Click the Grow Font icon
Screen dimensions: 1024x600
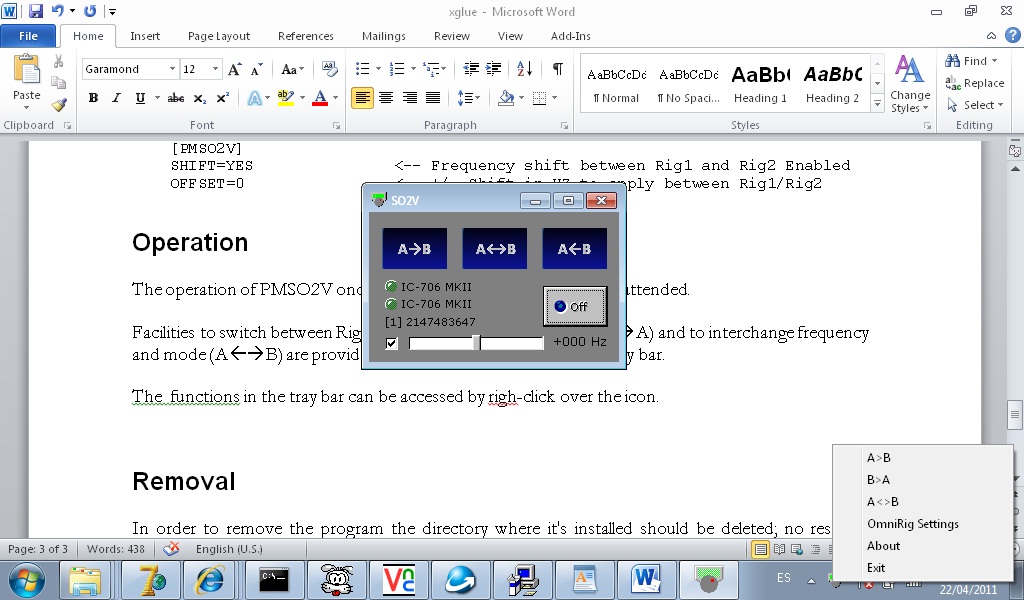coord(234,69)
